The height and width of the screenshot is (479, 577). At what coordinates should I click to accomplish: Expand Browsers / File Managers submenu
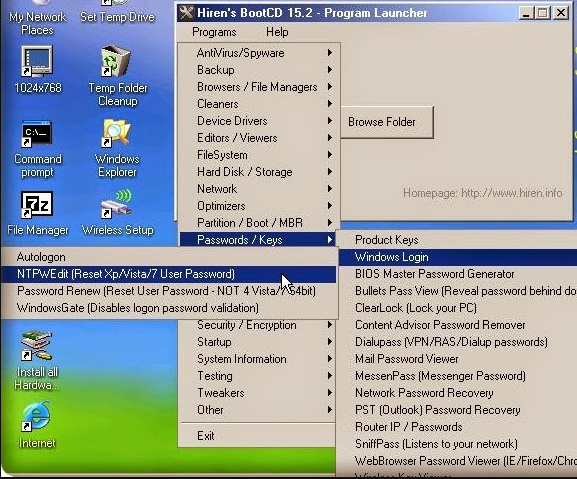[x=259, y=87]
